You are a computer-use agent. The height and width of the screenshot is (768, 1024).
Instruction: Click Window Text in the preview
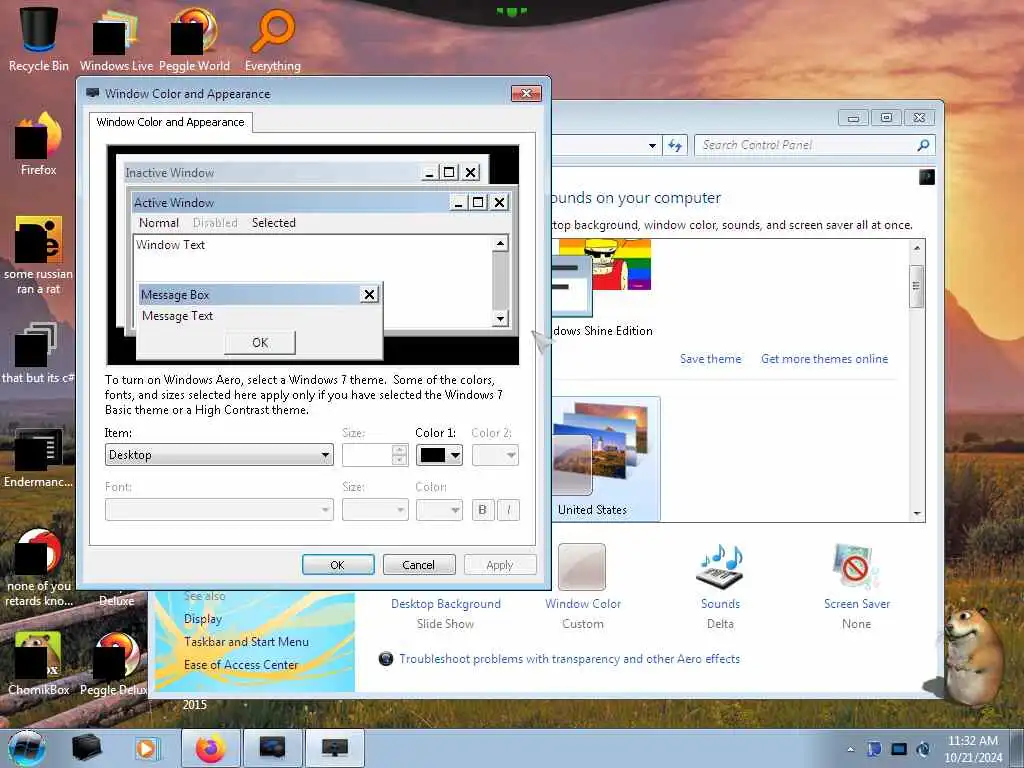[170, 245]
